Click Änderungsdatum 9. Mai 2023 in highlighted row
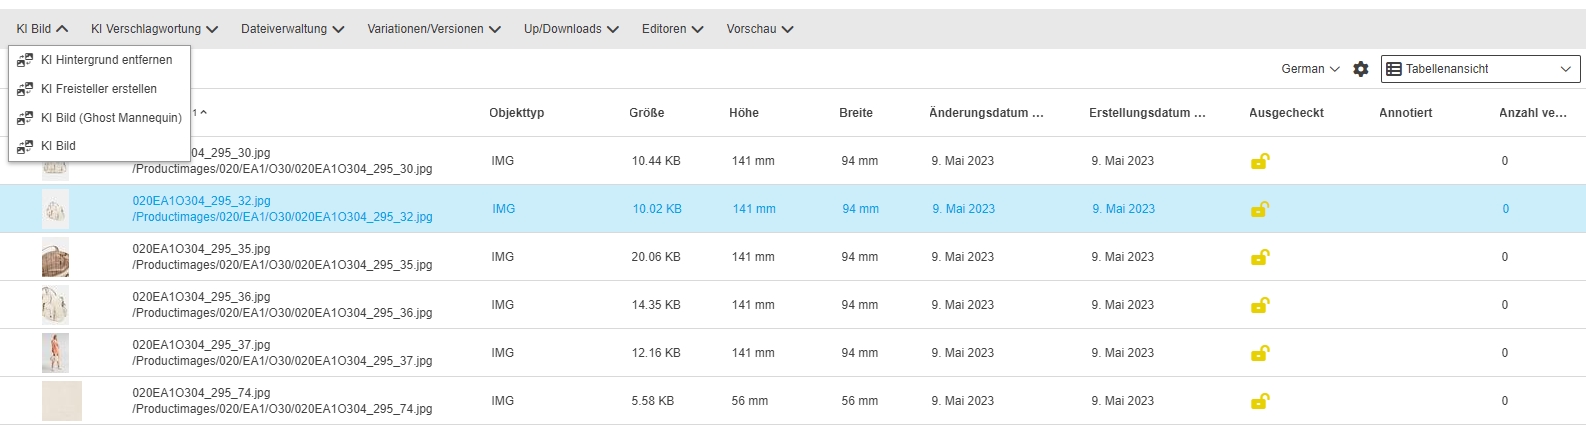 coord(964,209)
